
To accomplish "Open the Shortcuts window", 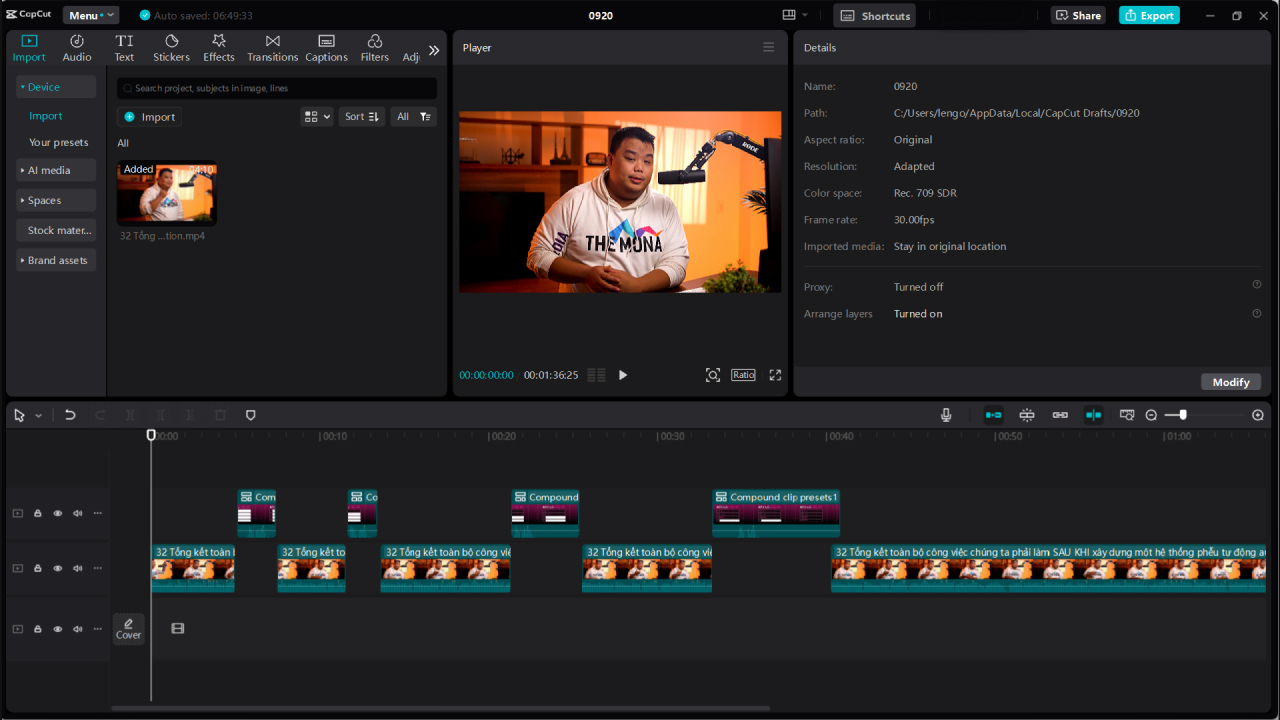I will [875, 15].
